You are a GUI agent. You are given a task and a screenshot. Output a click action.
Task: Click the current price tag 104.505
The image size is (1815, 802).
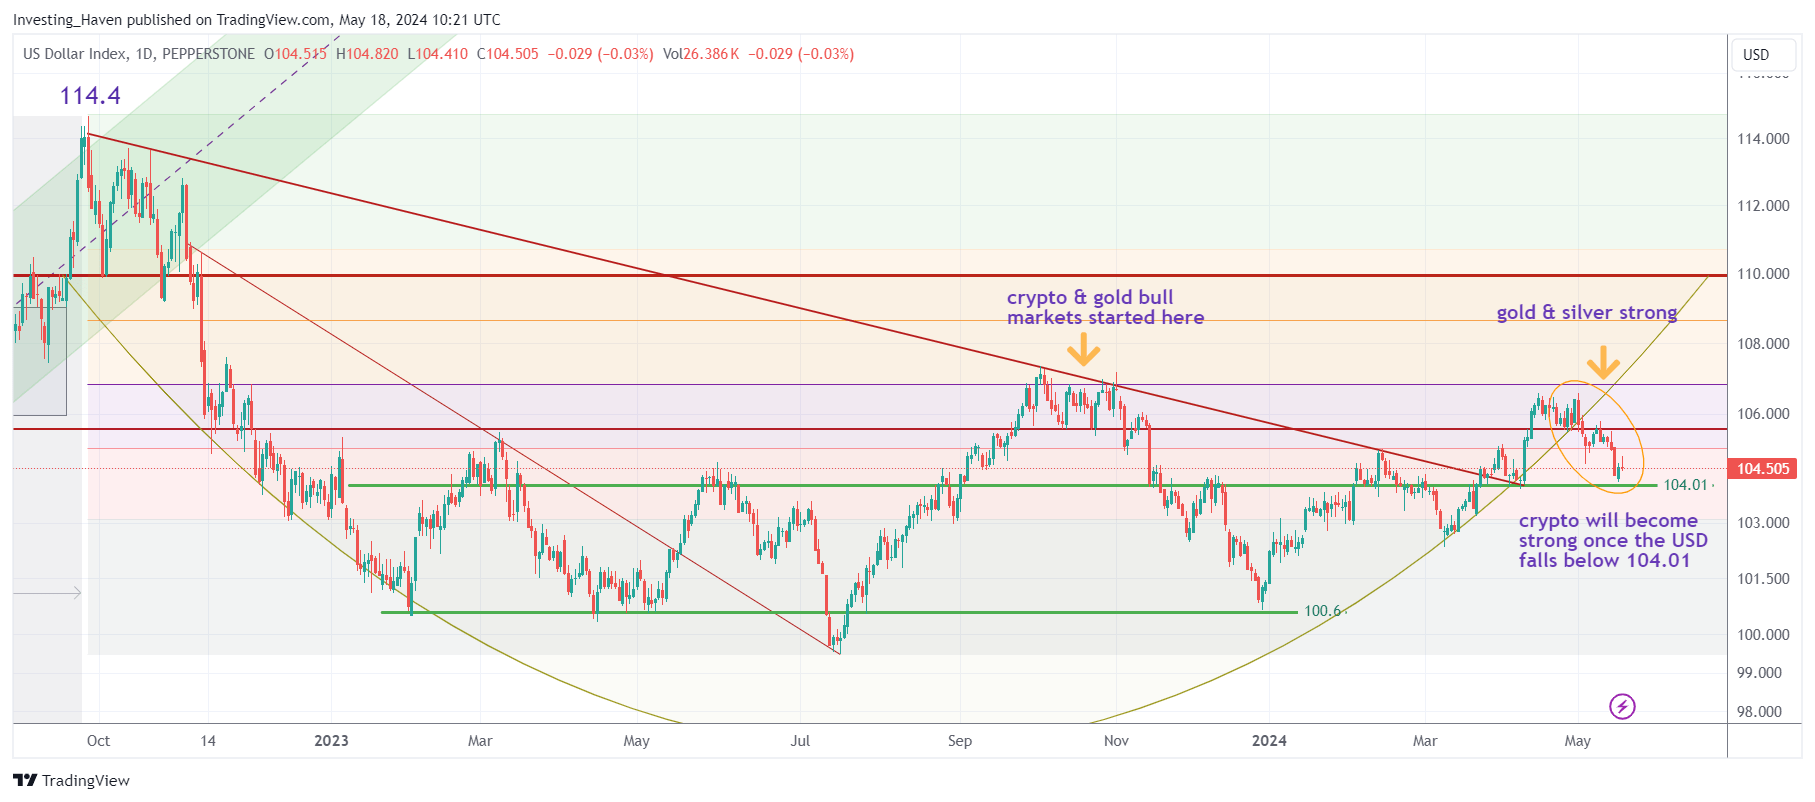click(1763, 469)
